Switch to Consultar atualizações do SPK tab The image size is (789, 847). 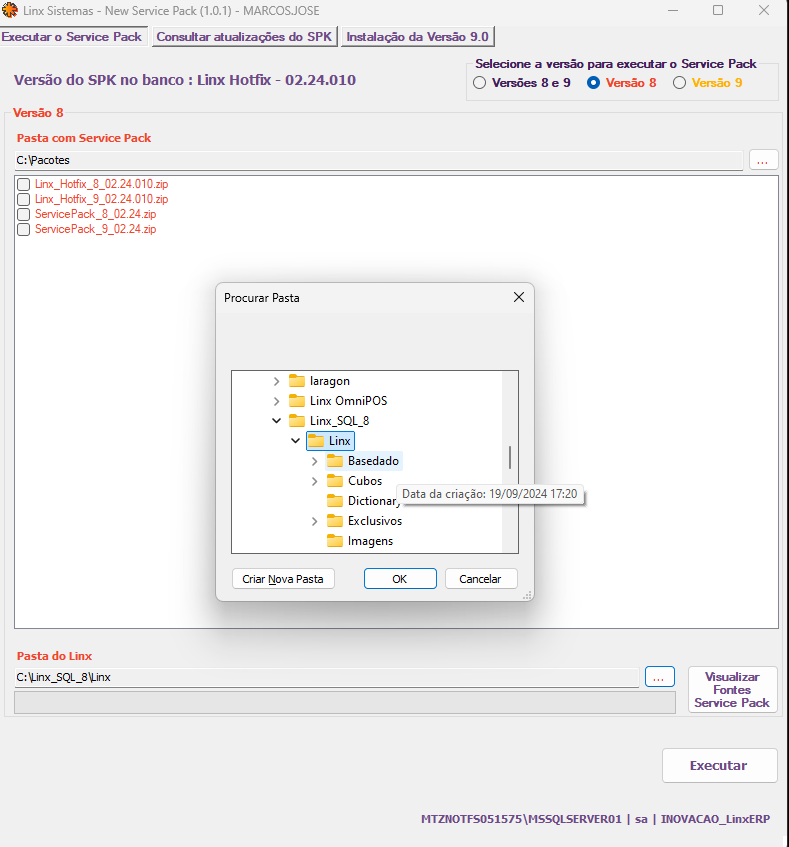coord(245,37)
